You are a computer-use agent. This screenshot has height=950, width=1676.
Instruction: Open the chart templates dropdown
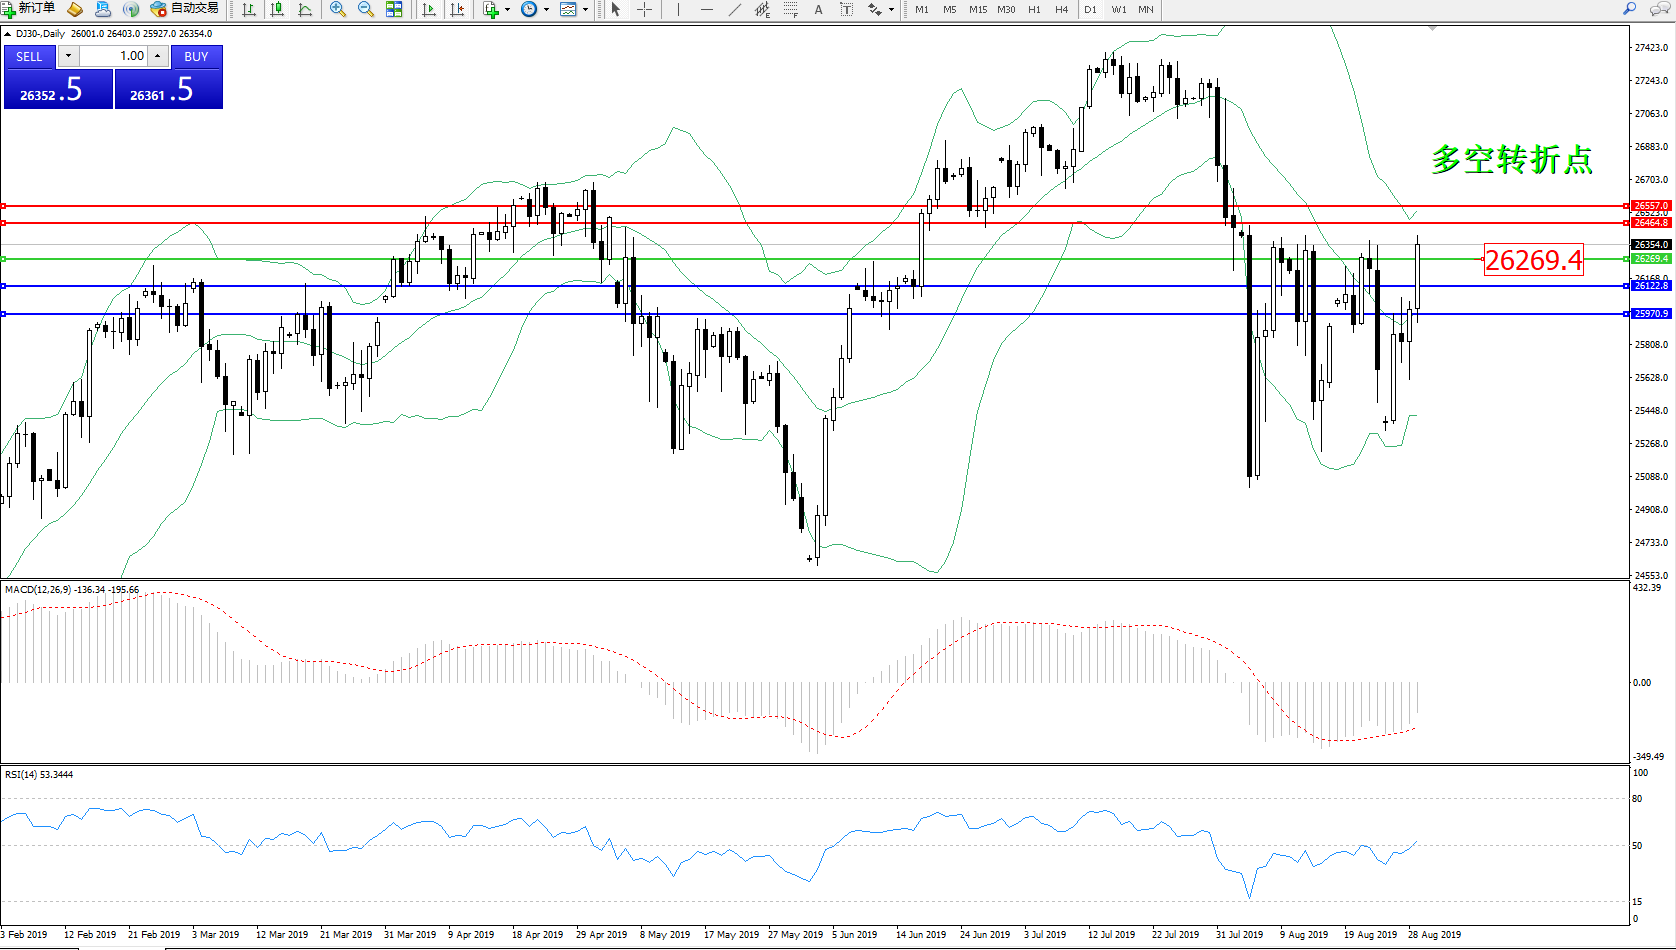pyautogui.click(x=585, y=10)
